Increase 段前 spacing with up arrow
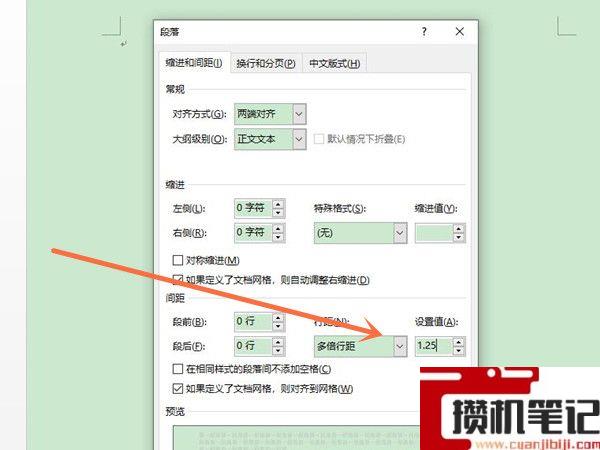The height and width of the screenshot is (450, 600). (x=278, y=317)
